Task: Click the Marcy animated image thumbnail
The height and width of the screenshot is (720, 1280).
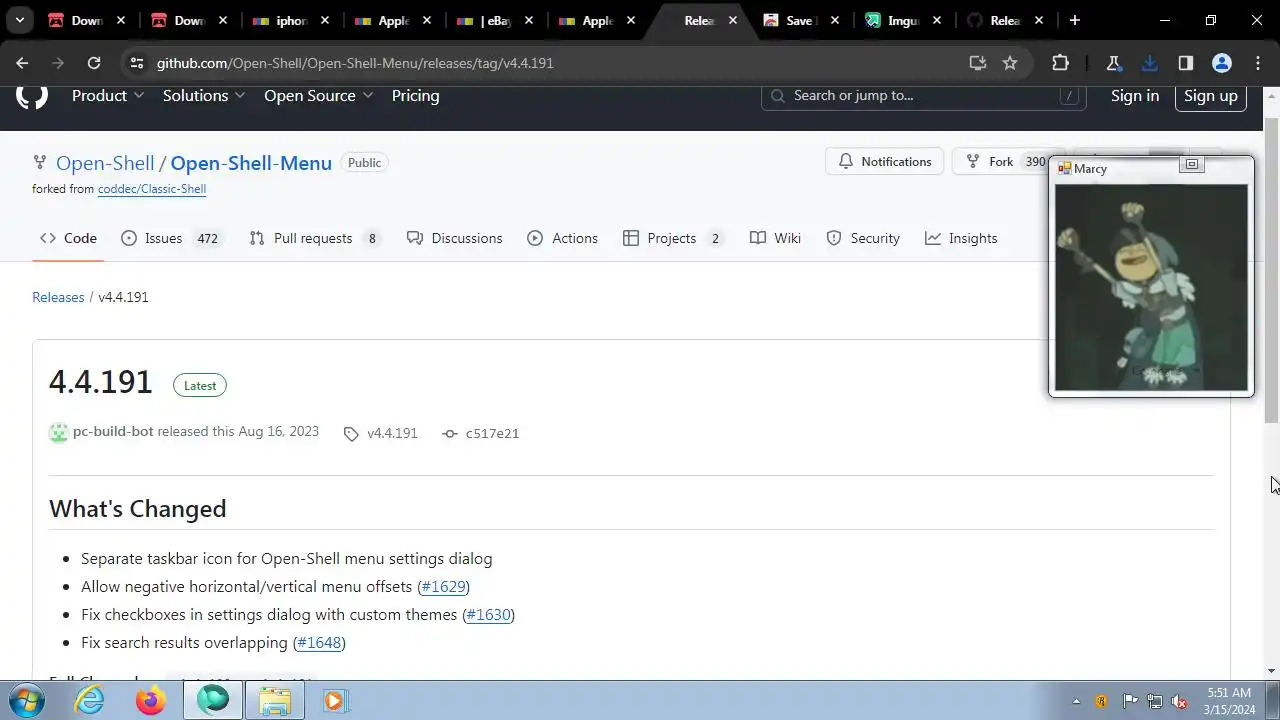Action: point(1151,287)
